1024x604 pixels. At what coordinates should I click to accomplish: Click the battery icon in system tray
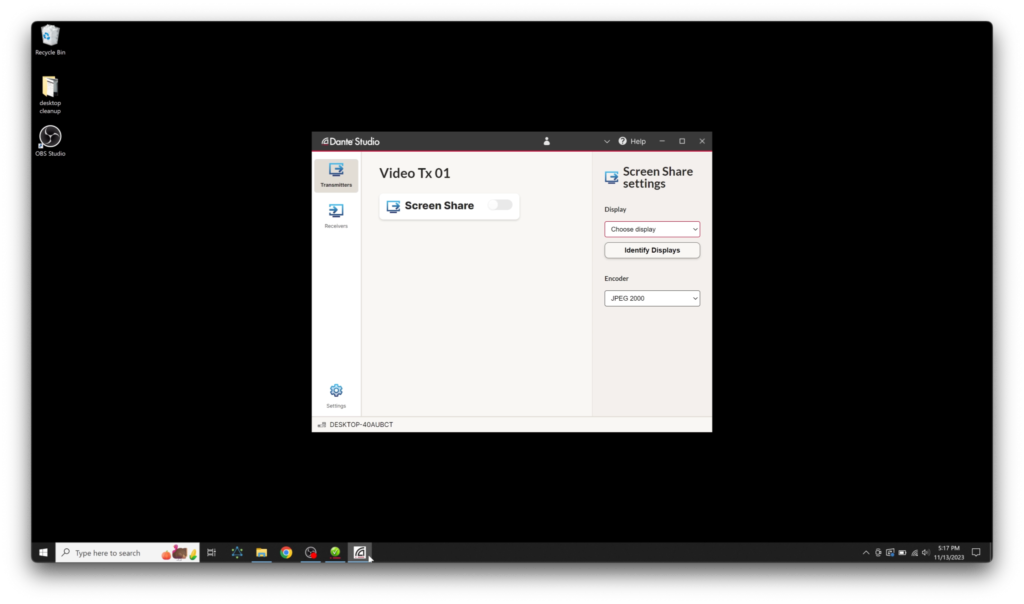click(902, 552)
